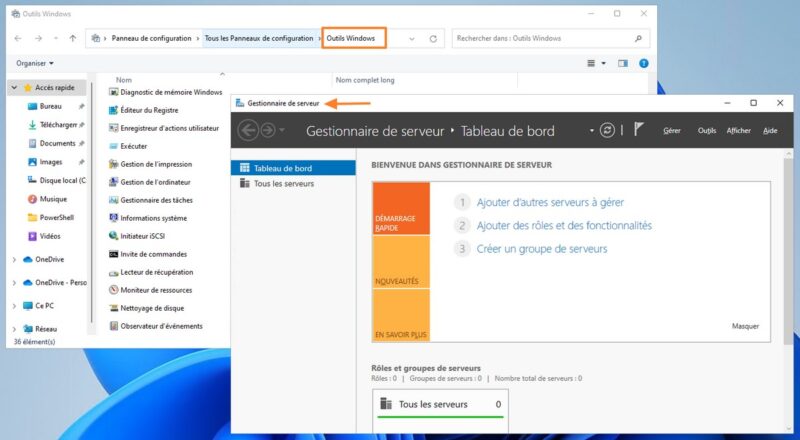Open the Gérer menu
This screenshot has width=800, height=440.
672,131
